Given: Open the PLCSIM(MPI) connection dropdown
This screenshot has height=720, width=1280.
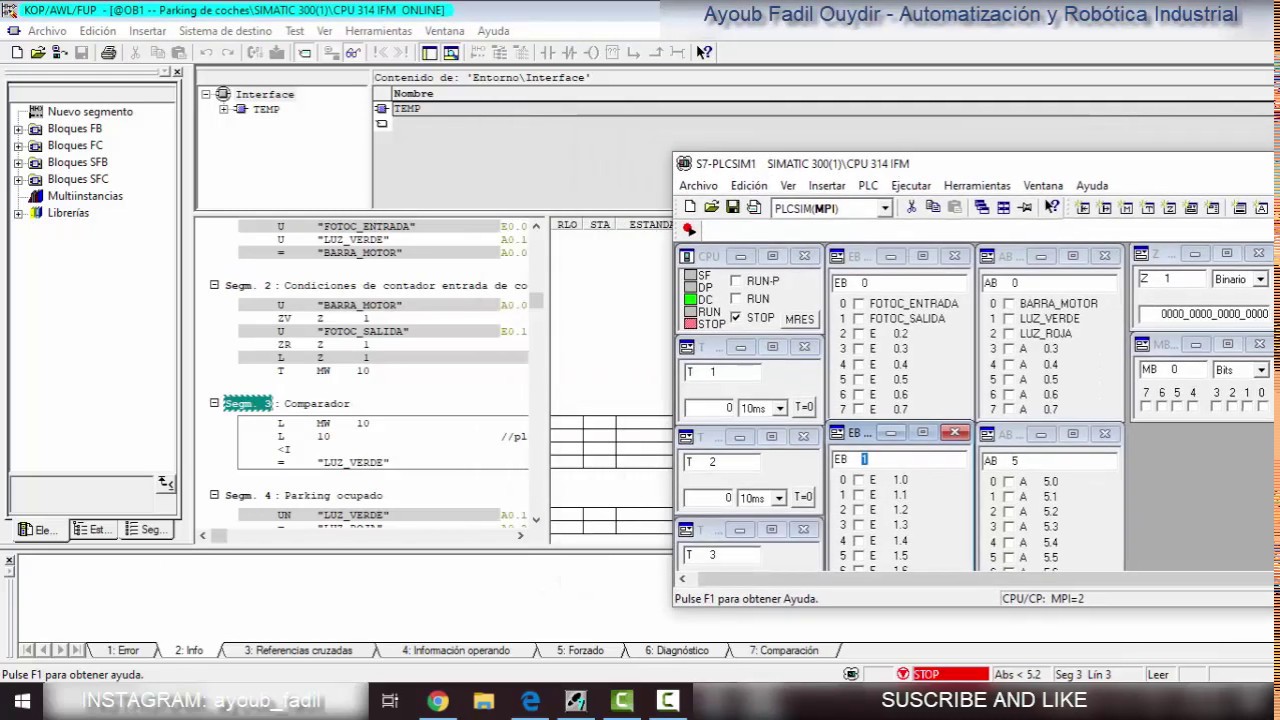Looking at the screenshot, I should point(884,208).
